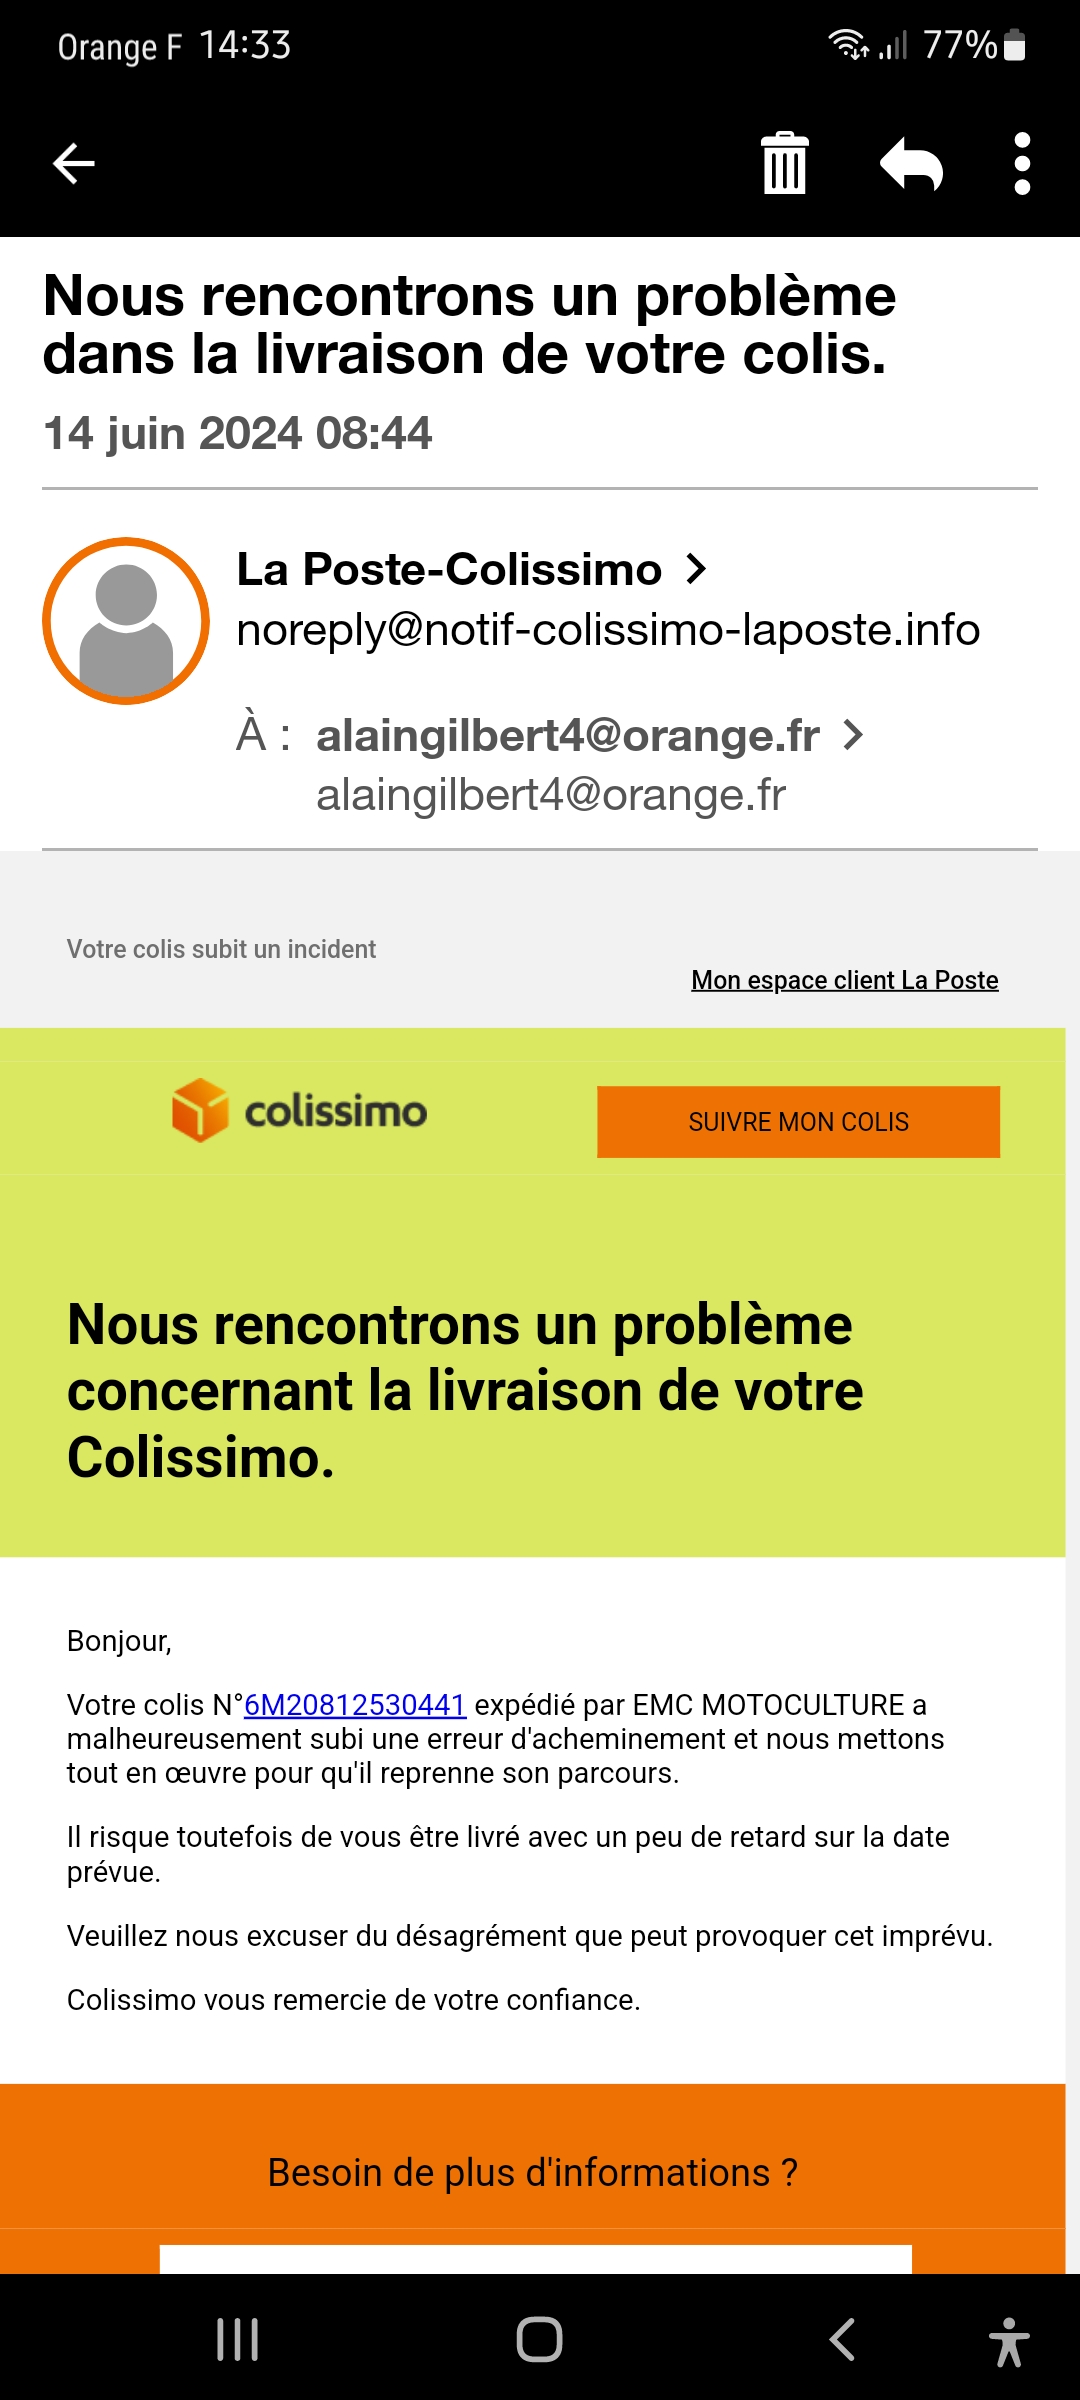1080x2400 pixels.
Task: Open the Mon espace client La Poste link
Action: (x=845, y=980)
